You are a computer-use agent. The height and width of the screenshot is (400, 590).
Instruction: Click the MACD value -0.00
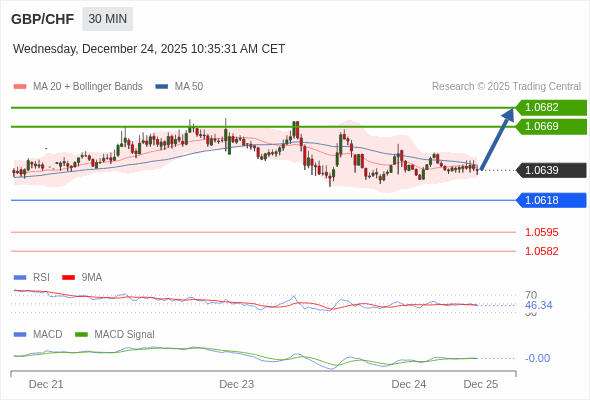click(537, 358)
